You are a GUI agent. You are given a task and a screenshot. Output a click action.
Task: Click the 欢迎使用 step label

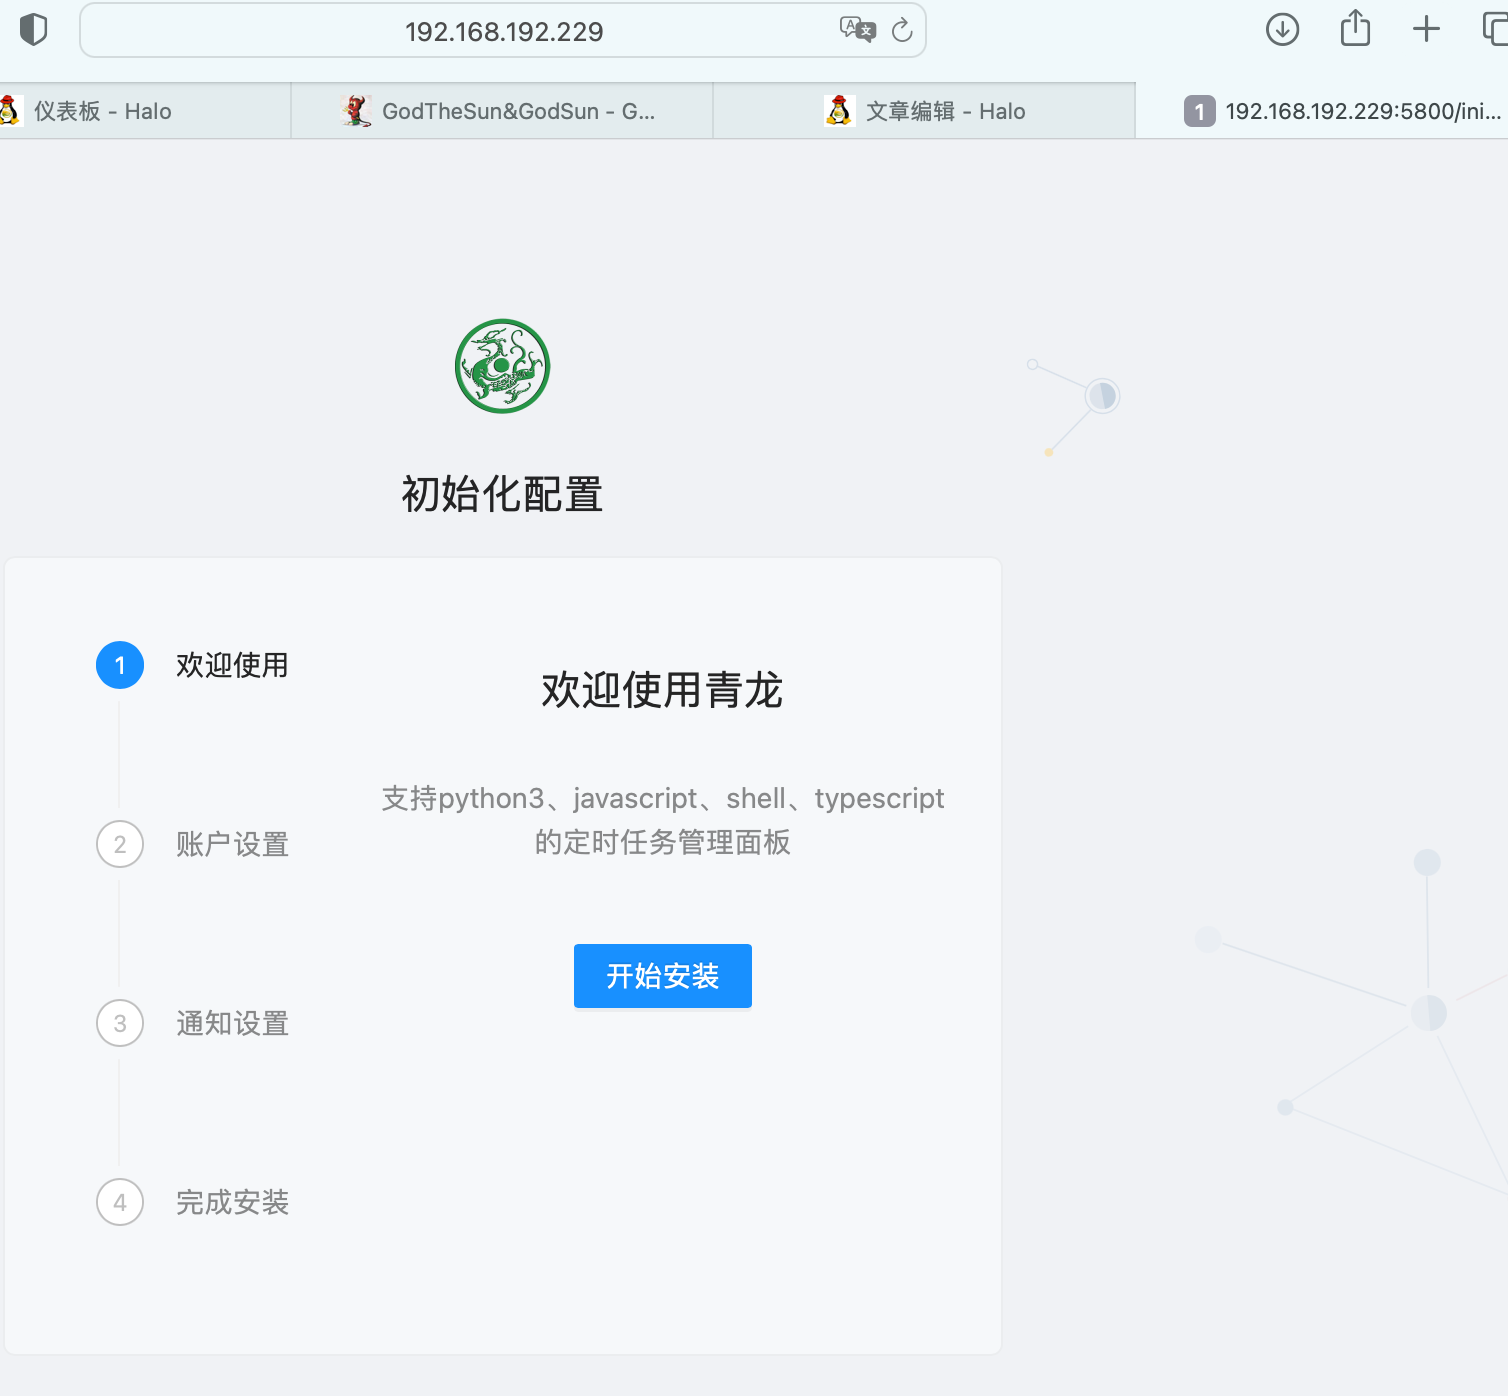click(x=232, y=665)
